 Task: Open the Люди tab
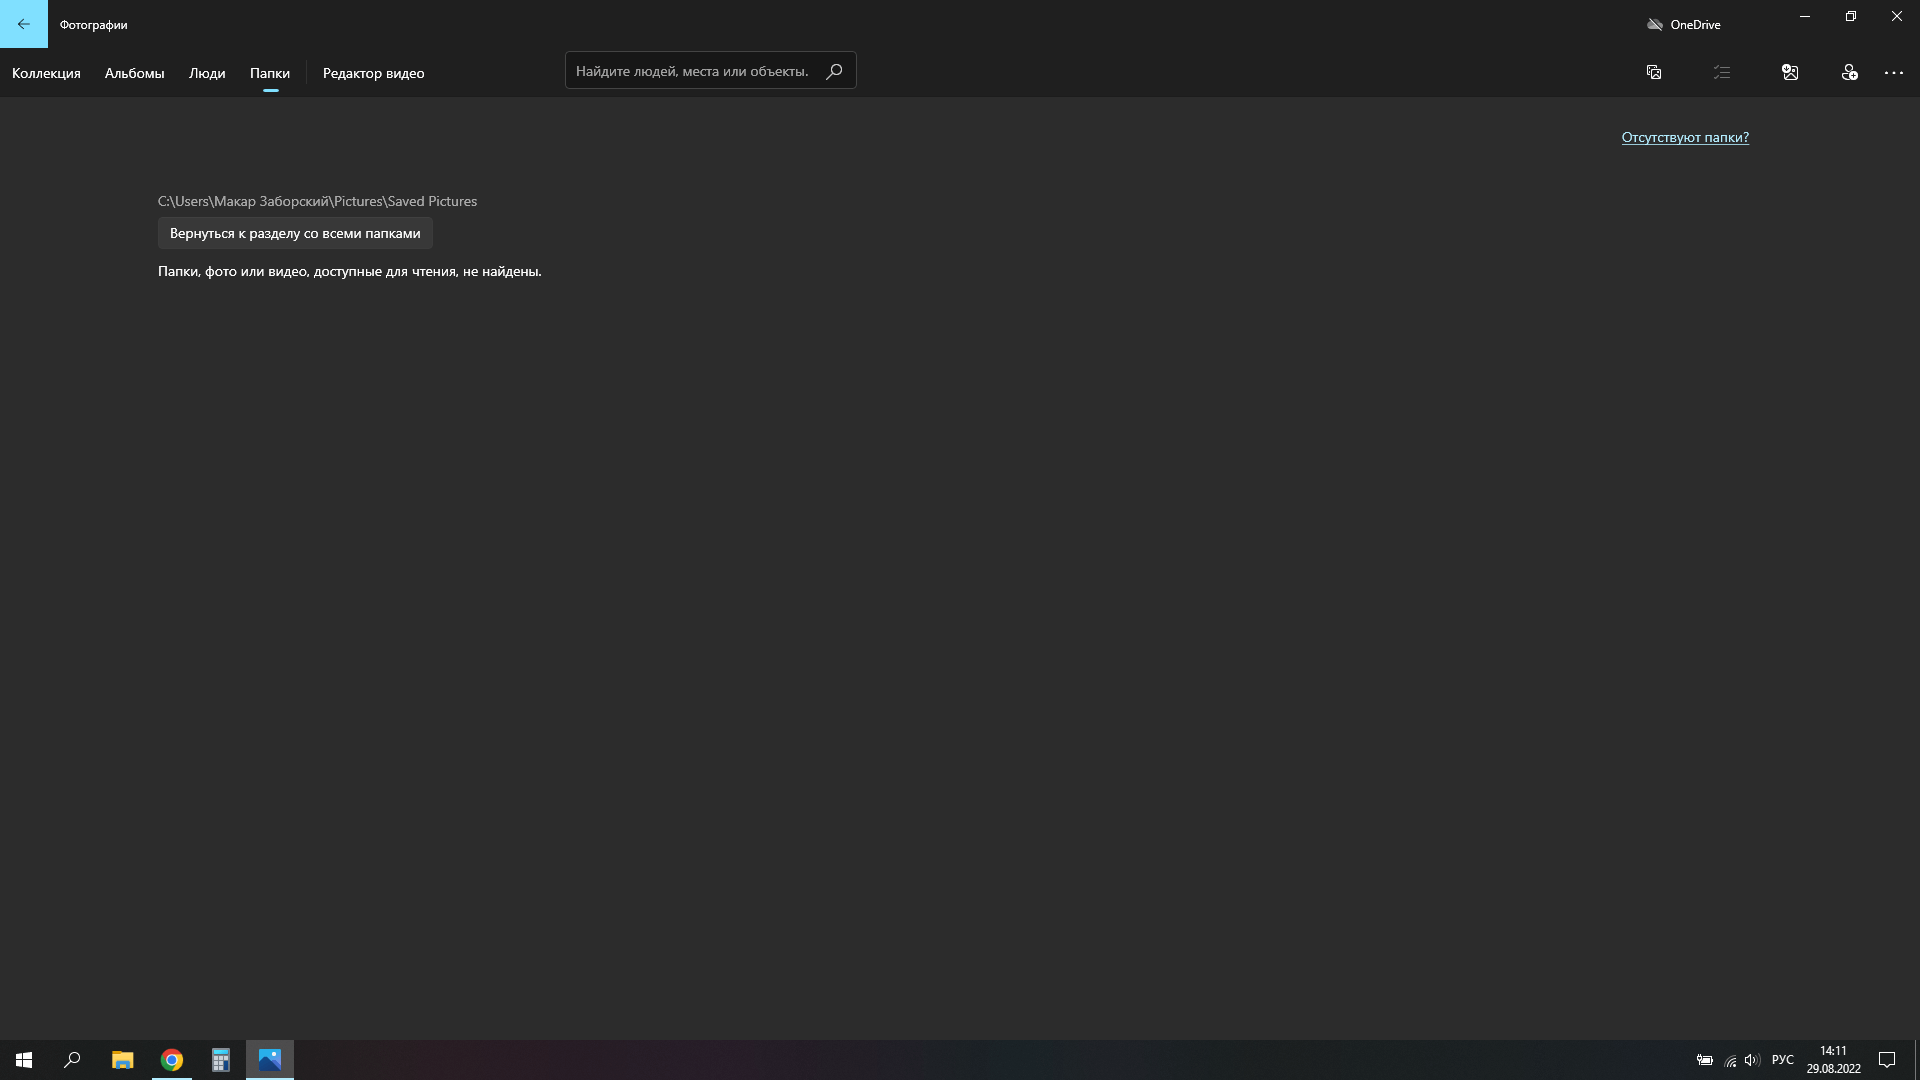207,73
